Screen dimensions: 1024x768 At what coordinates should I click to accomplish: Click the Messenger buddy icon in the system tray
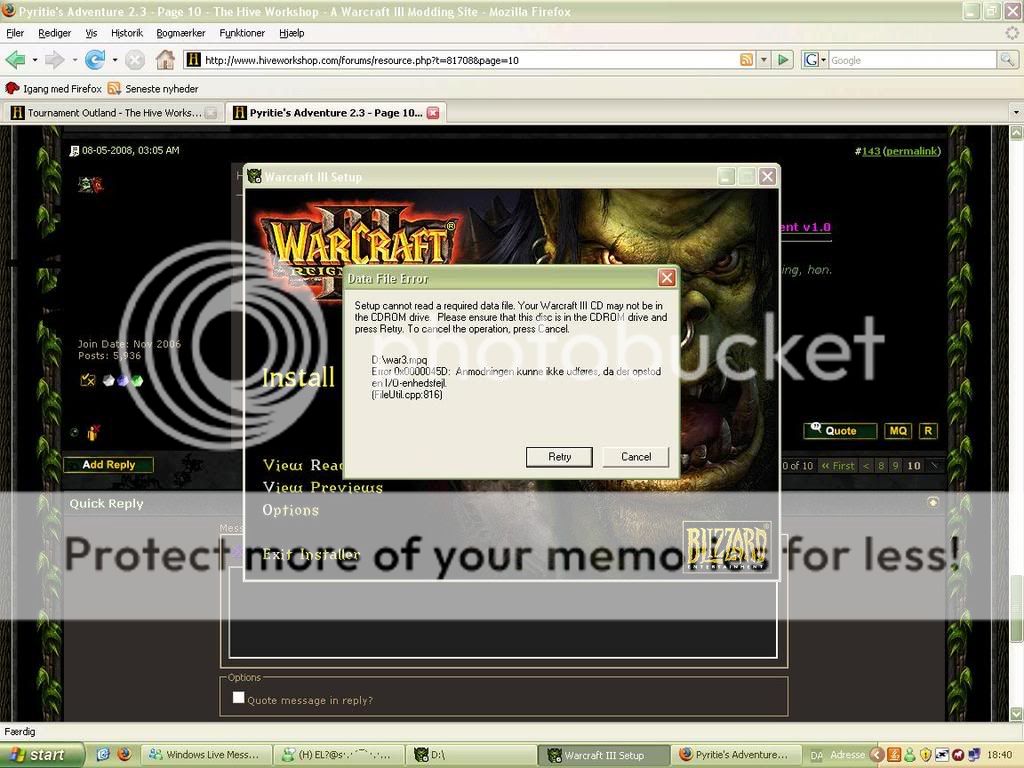[909, 755]
